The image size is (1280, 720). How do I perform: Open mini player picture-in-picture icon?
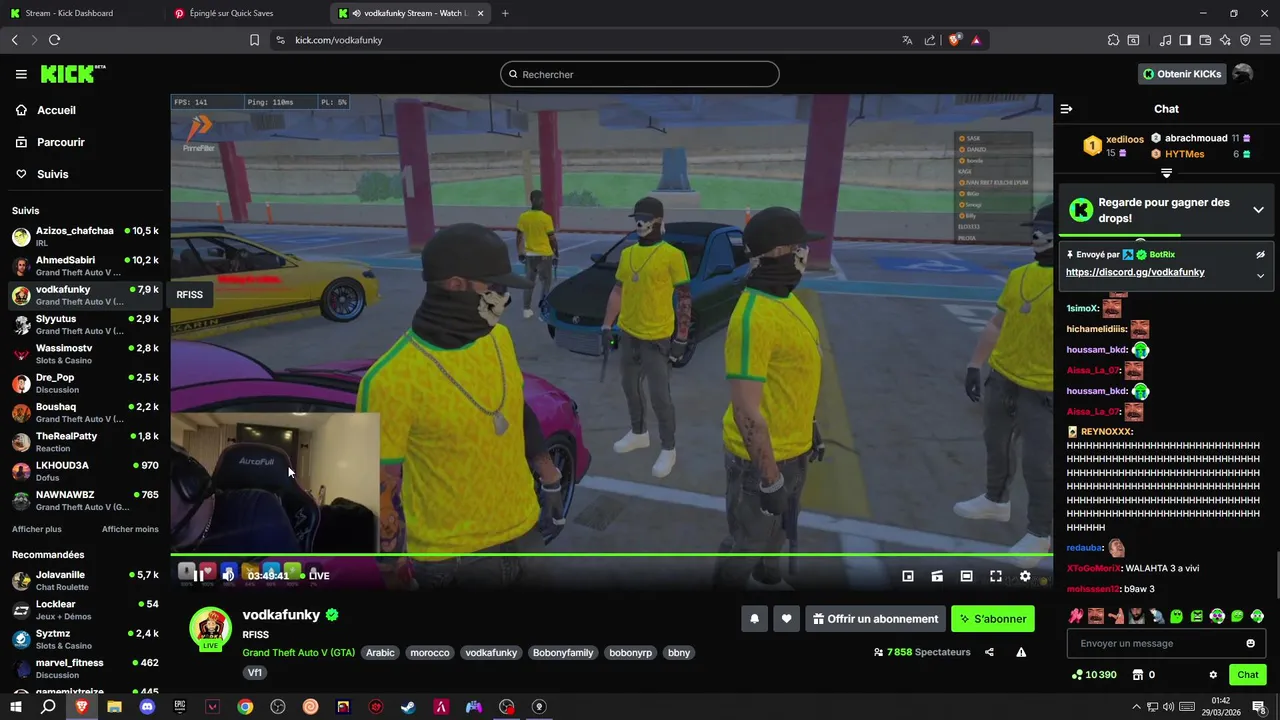[x=908, y=576]
